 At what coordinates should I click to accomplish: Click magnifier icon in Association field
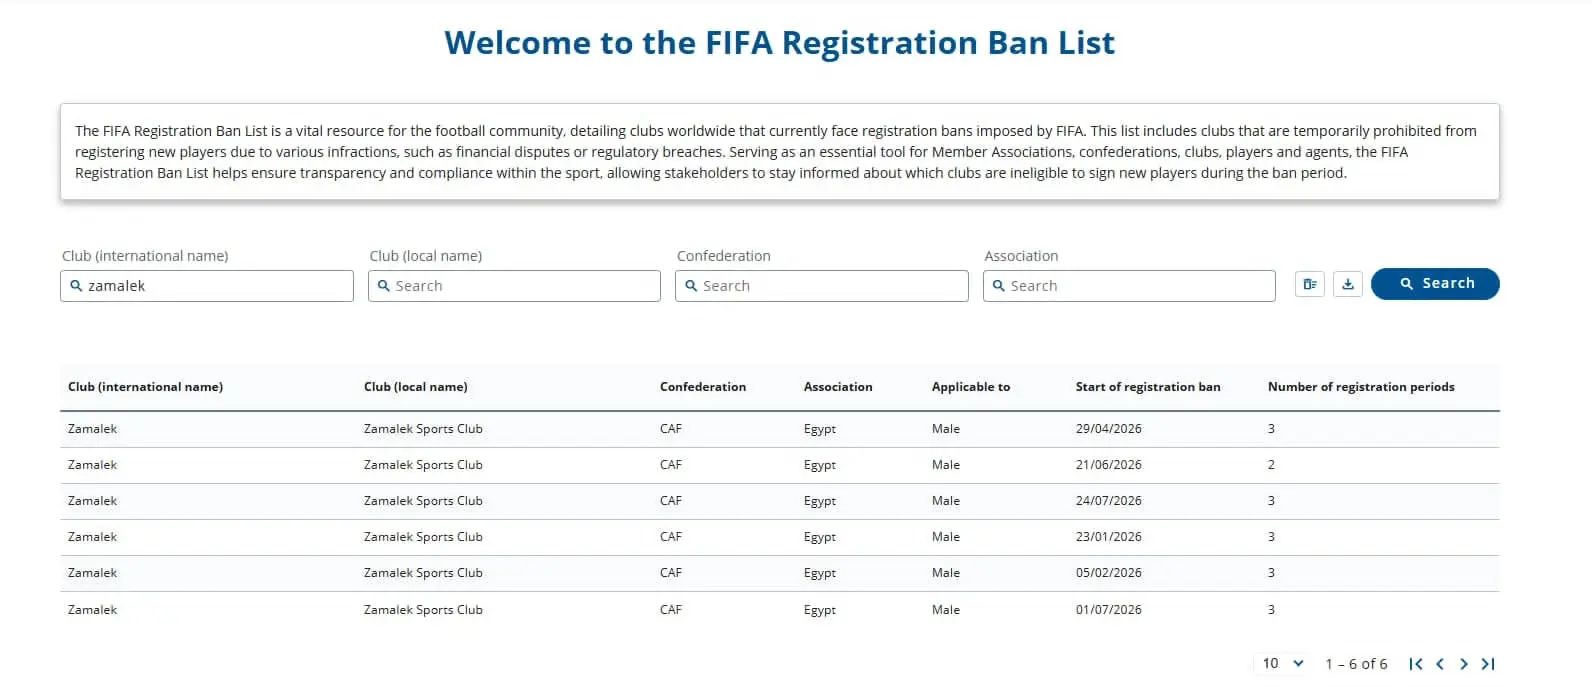click(x=998, y=286)
